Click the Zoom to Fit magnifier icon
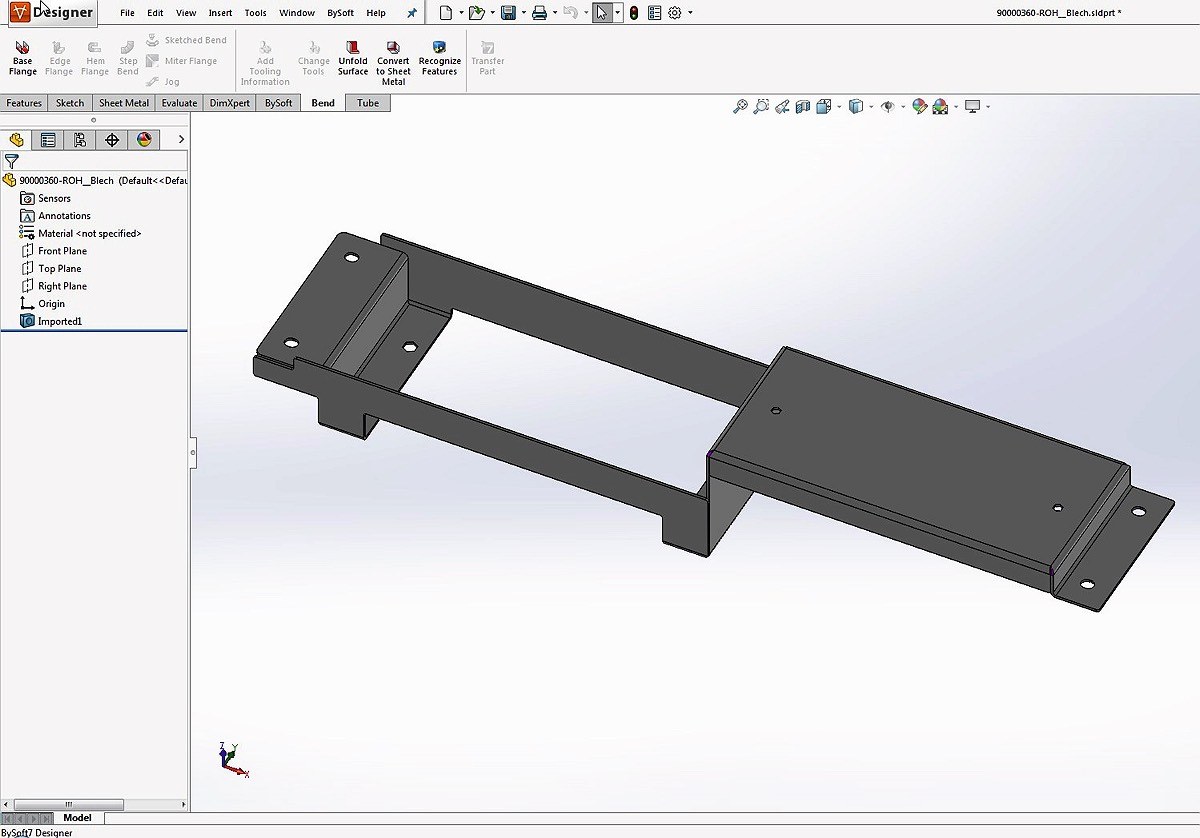 (x=740, y=106)
